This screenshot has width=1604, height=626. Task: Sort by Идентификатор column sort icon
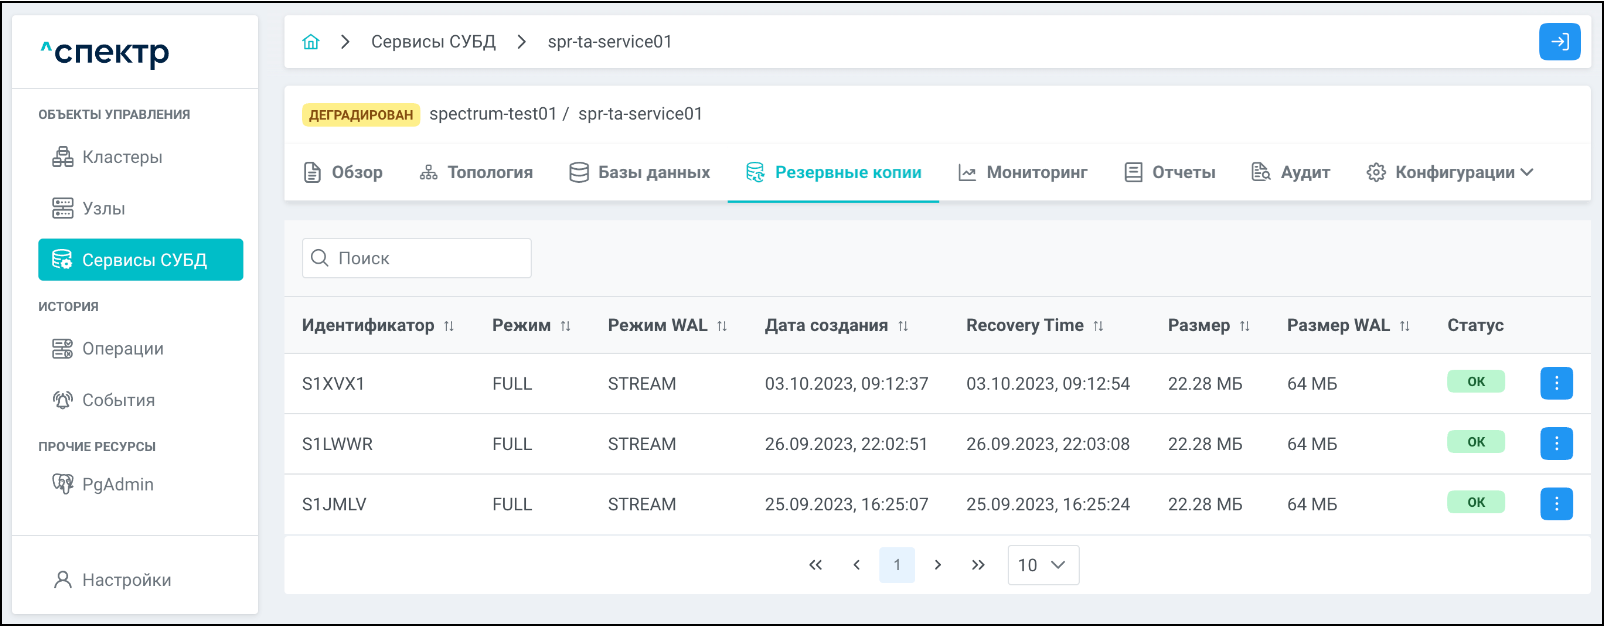pos(449,326)
